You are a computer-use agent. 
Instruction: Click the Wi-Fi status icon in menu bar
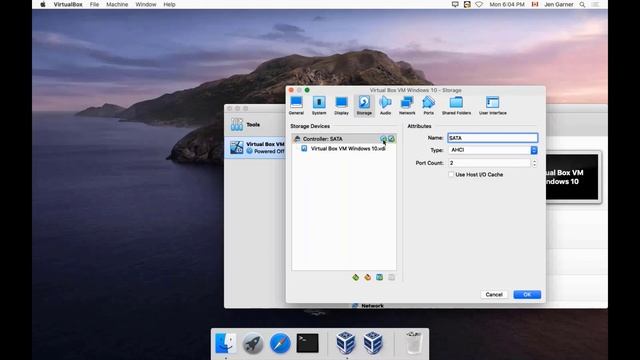479,4
